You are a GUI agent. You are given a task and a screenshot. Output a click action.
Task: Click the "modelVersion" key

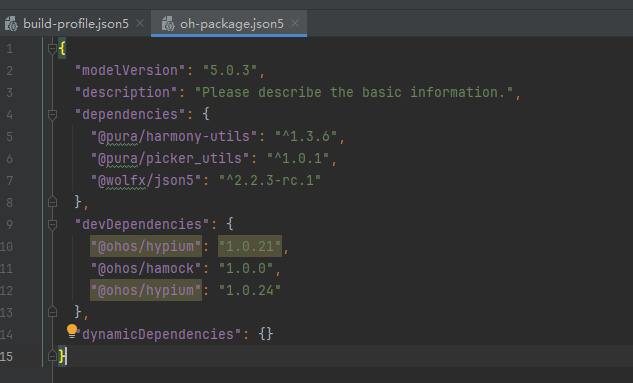pyautogui.click(x=130, y=71)
